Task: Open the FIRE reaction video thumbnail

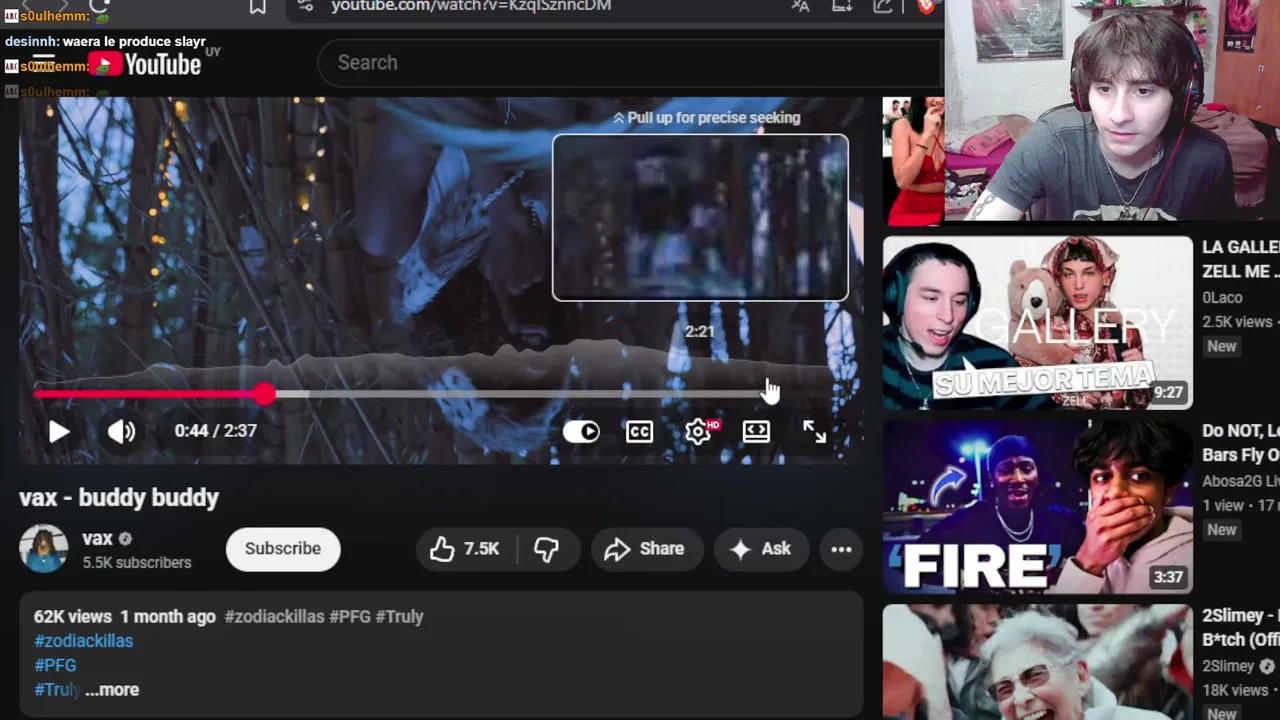Action: (1038, 507)
